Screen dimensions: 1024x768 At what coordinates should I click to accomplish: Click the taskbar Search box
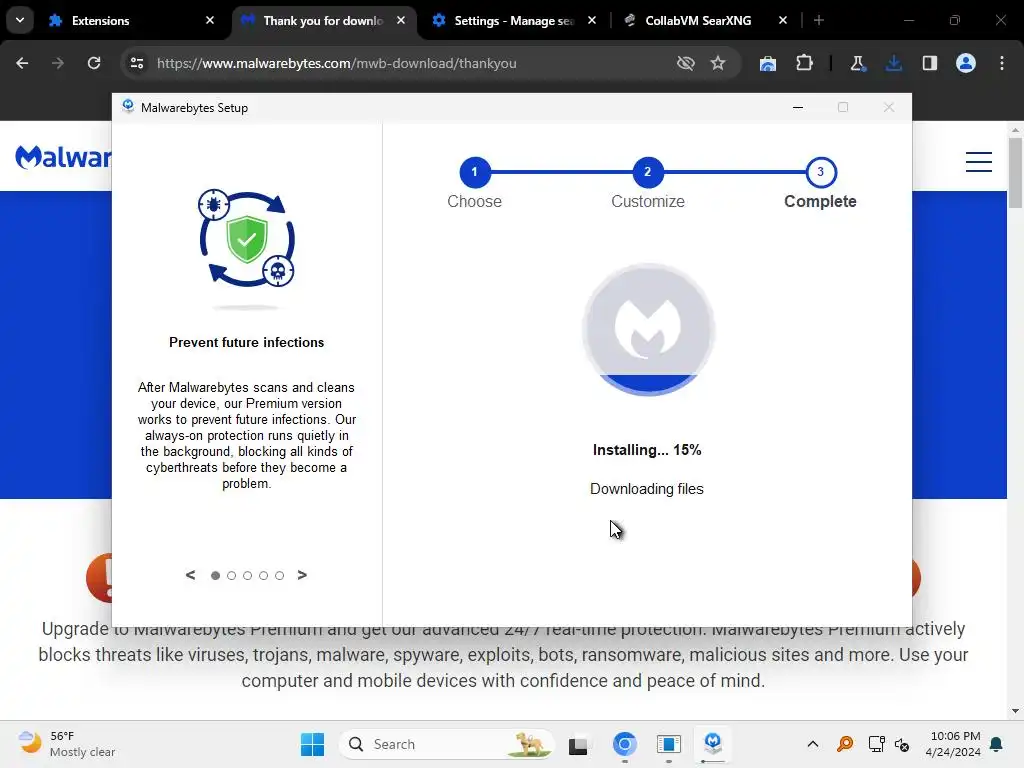[x=447, y=744]
